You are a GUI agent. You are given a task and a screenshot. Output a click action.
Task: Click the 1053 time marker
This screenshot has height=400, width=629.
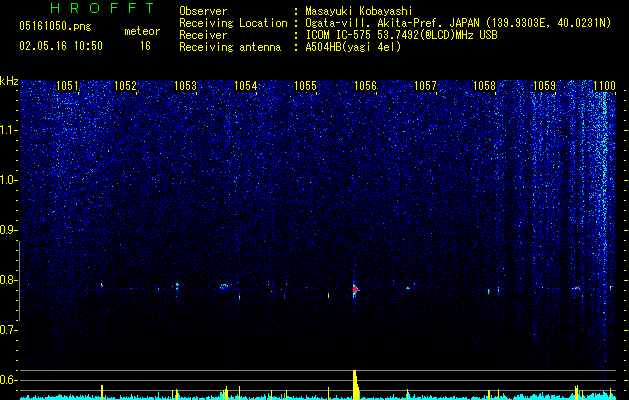click(x=186, y=86)
